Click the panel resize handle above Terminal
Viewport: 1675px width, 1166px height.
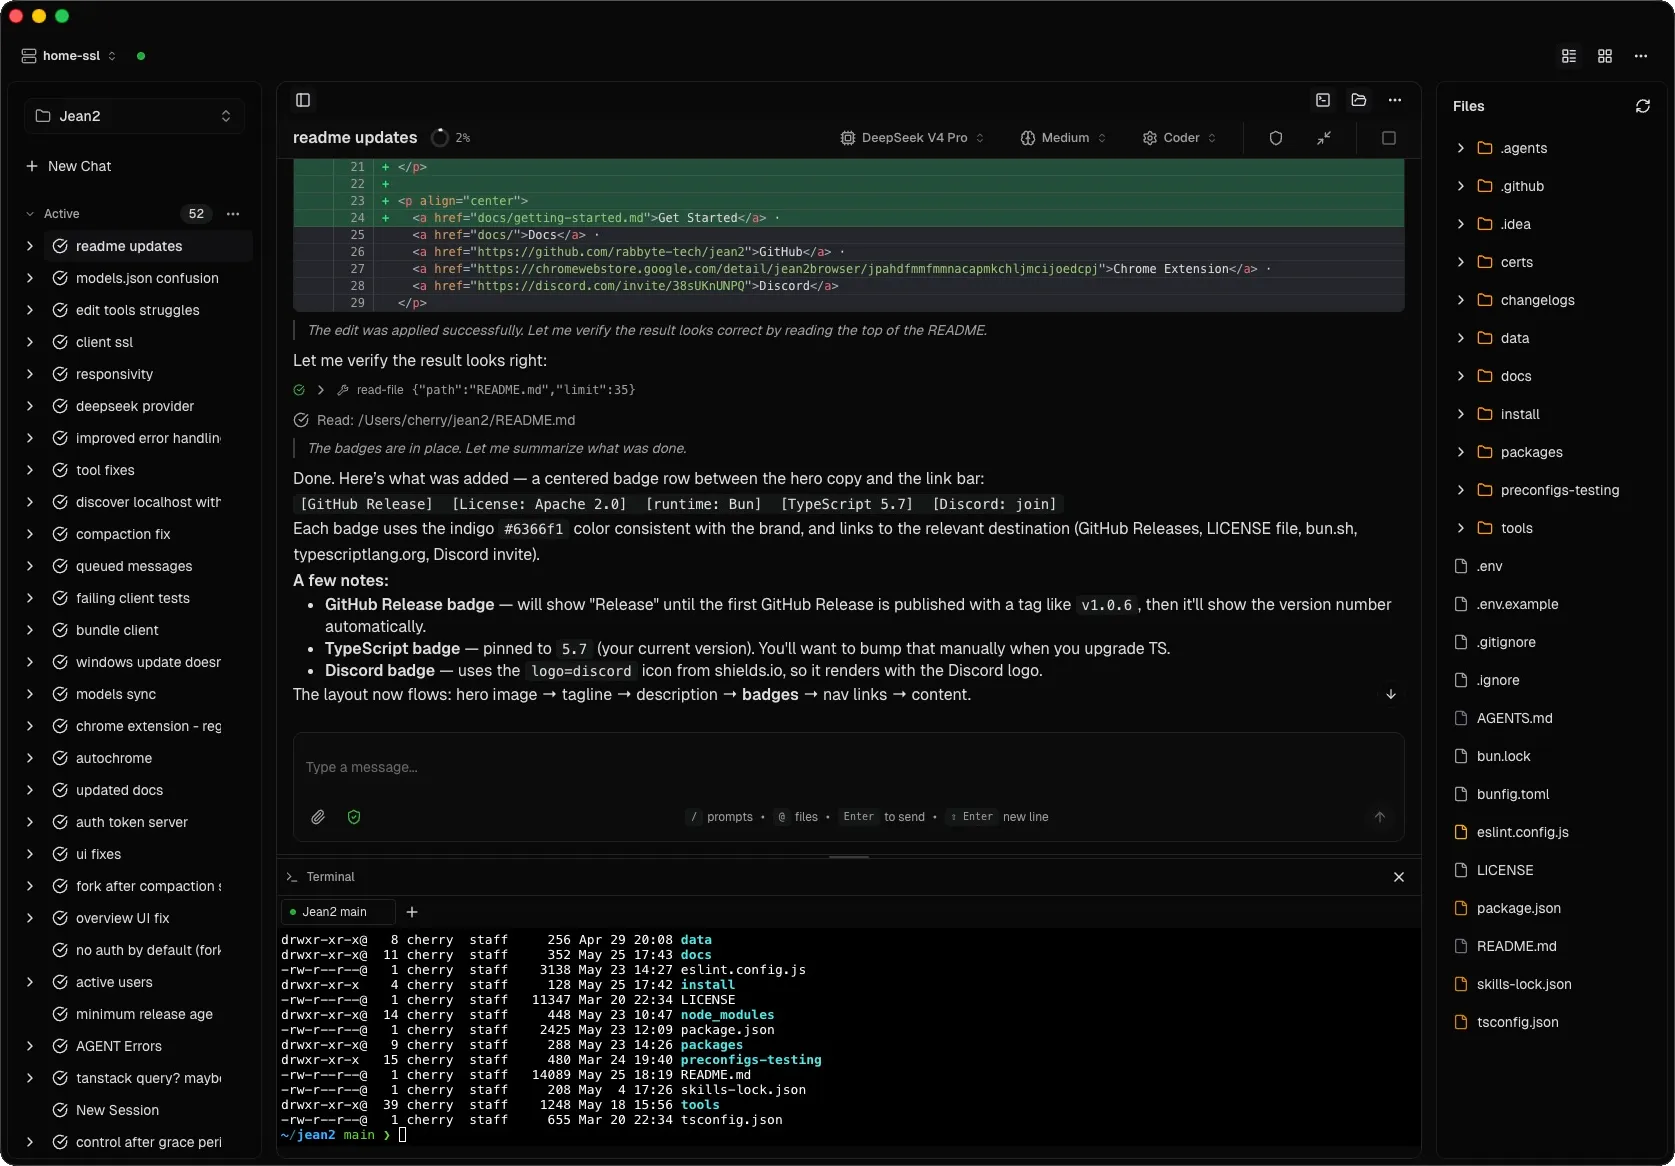[849, 857]
